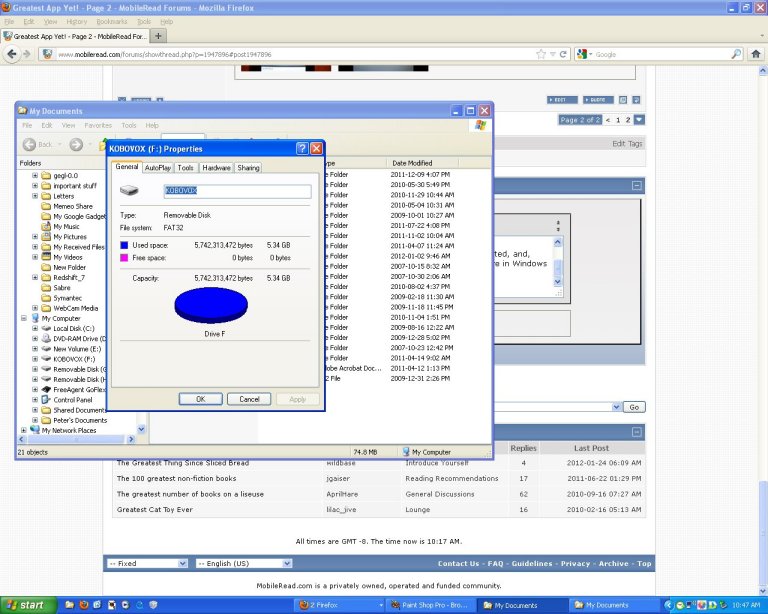Click the Cancel button in Properties dialog

pos(249,399)
